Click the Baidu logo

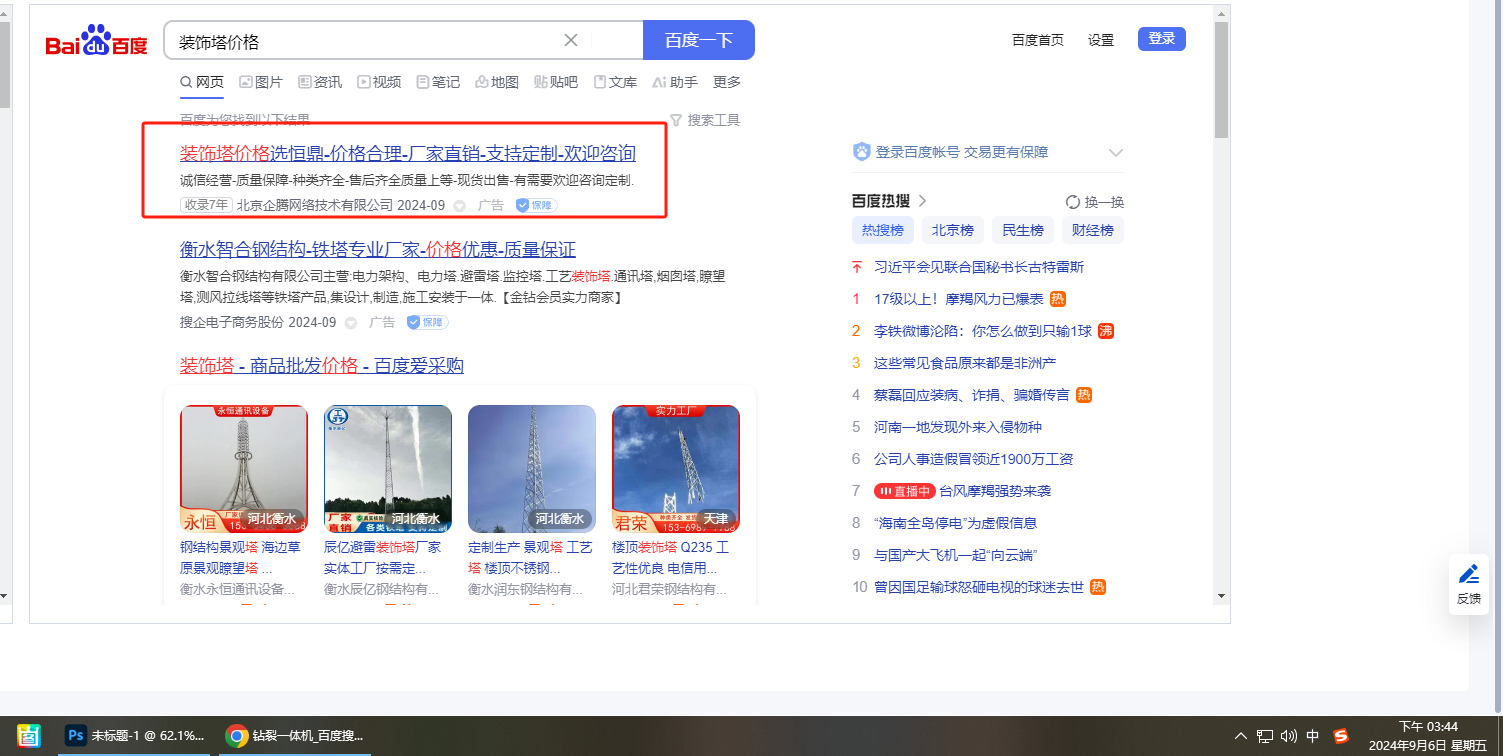96,42
